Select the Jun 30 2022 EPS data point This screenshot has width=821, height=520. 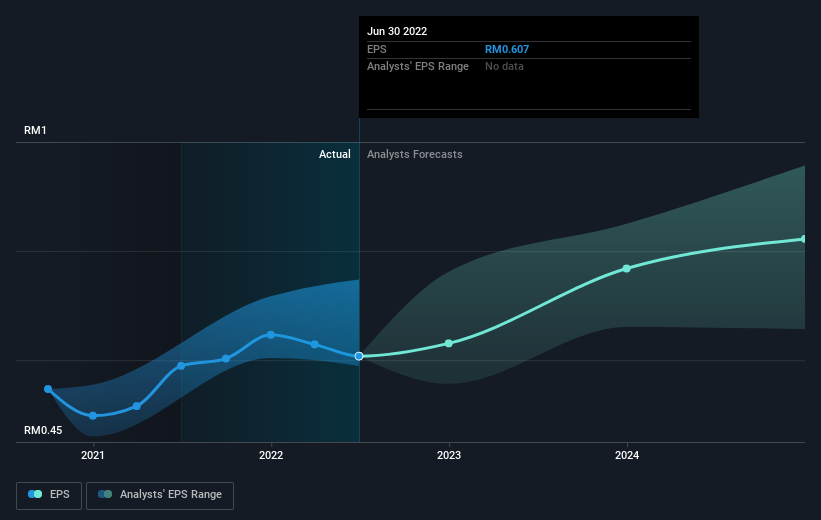pyautogui.click(x=359, y=356)
